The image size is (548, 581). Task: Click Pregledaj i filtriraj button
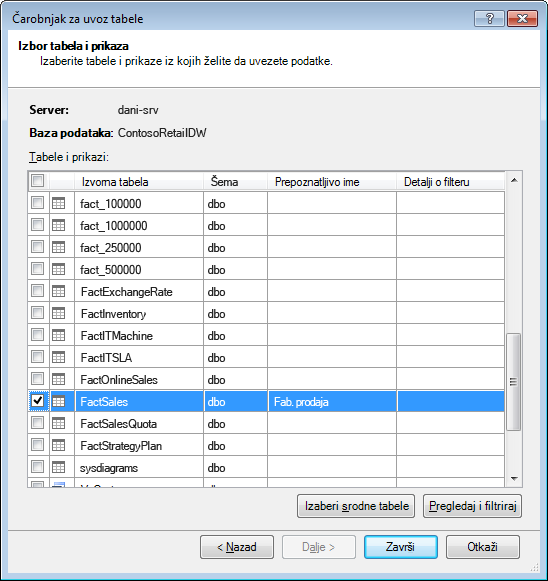tap(472, 506)
